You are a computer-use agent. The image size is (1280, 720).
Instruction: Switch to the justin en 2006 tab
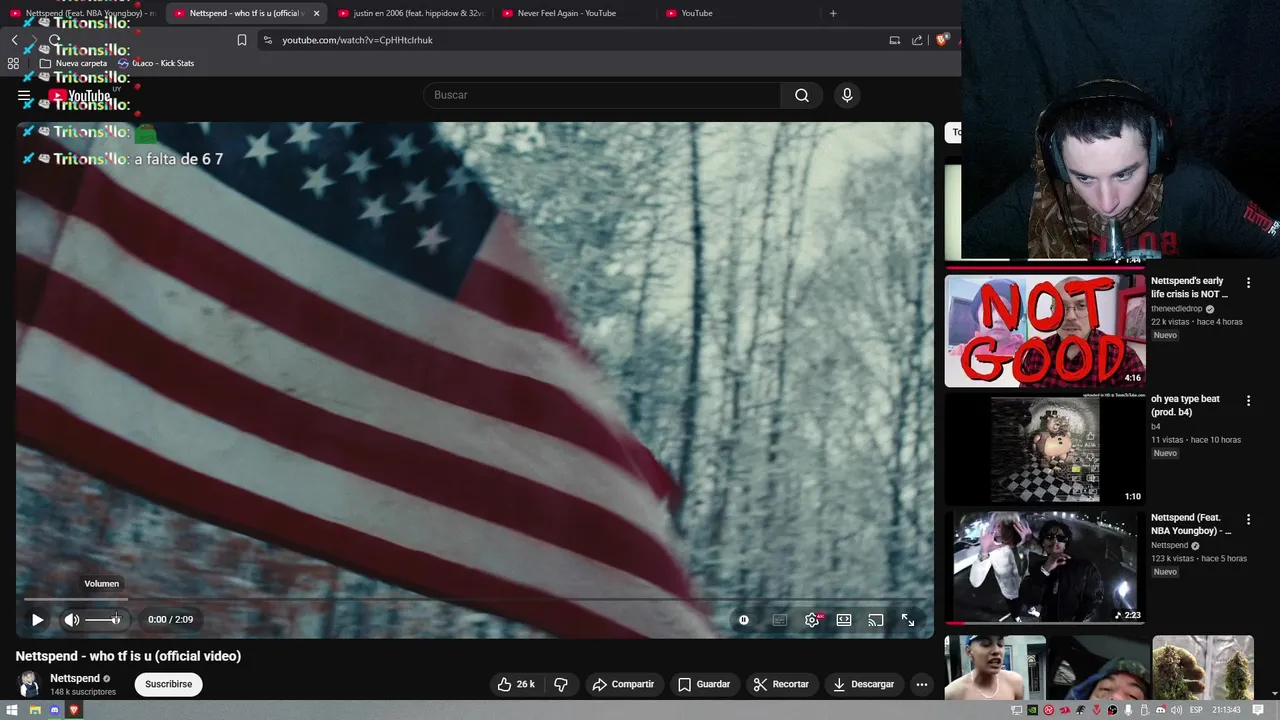pyautogui.click(x=410, y=13)
